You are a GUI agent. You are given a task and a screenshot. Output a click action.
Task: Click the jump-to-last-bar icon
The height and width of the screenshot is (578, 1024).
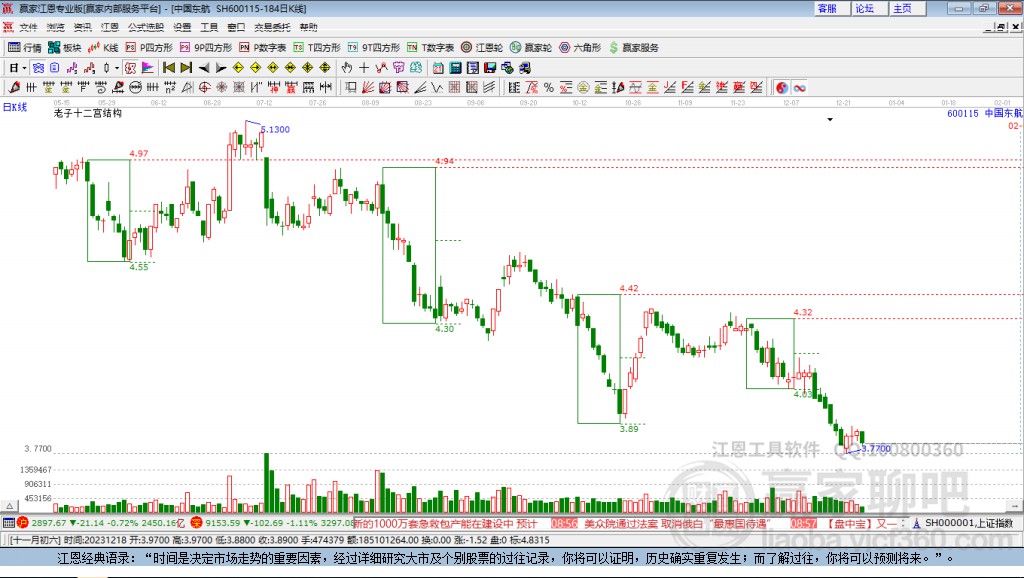pyautogui.click(x=186, y=68)
